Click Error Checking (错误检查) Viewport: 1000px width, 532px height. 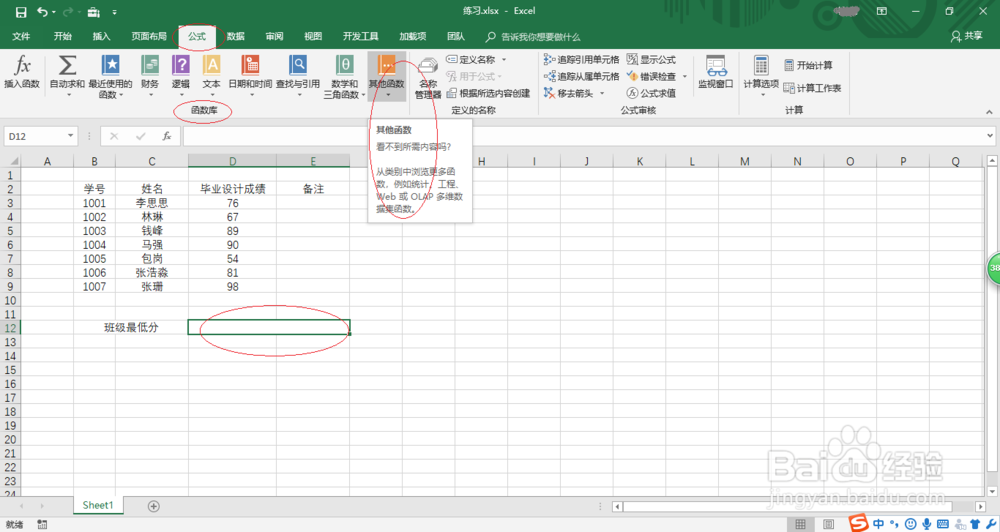point(651,76)
